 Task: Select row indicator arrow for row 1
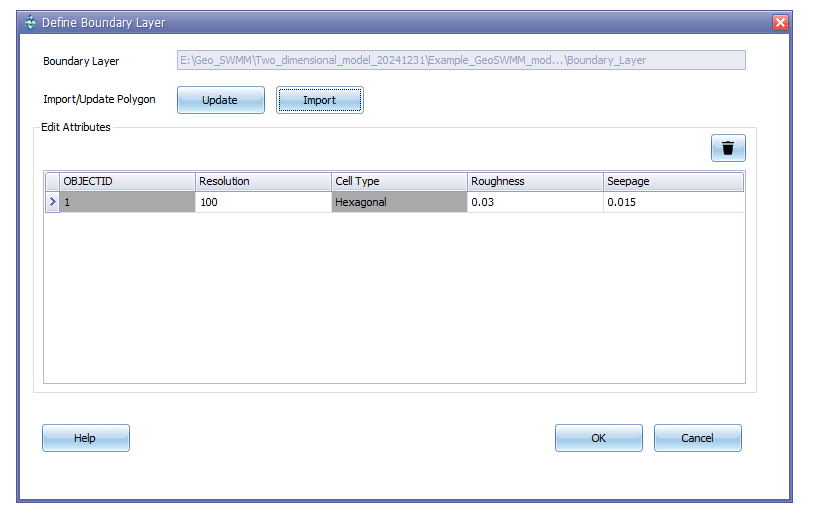point(52,202)
